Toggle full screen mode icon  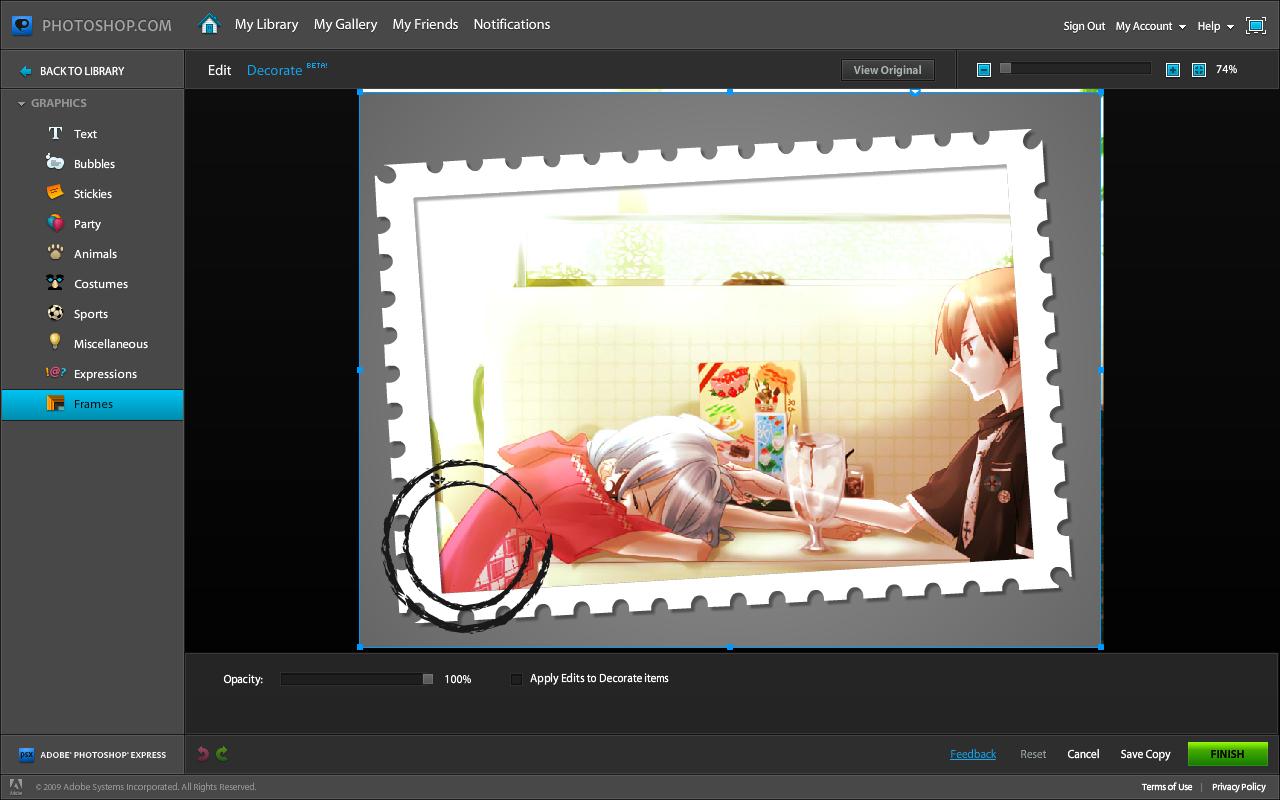click(x=1256, y=25)
